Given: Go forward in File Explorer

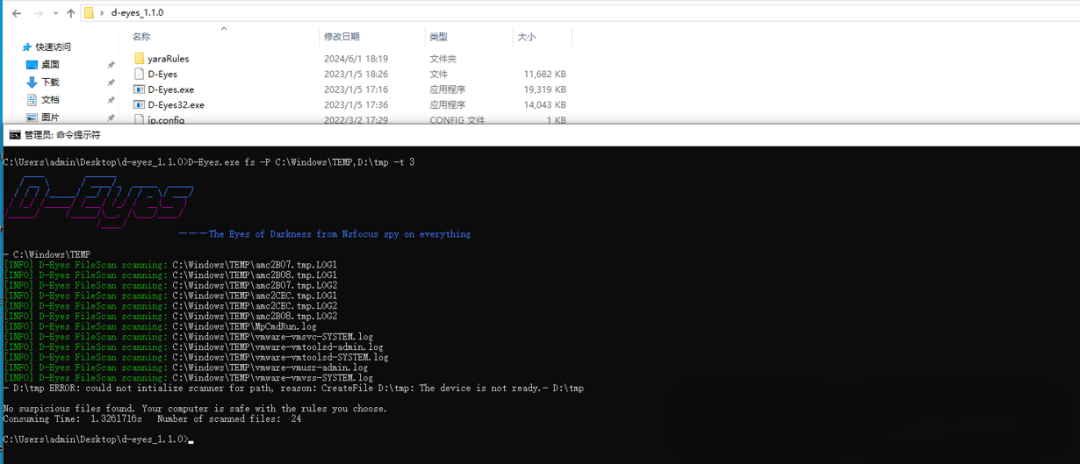Looking at the screenshot, I should coord(37,13).
